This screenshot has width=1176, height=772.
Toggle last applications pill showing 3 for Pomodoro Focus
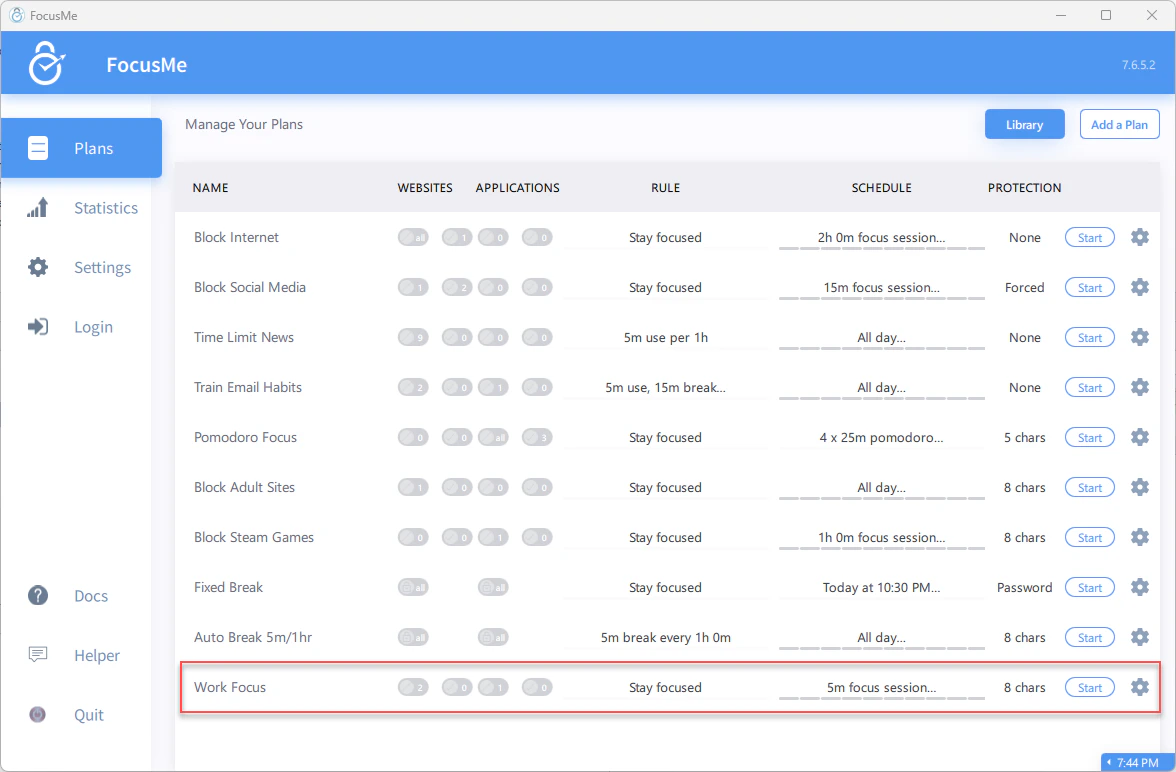tap(537, 437)
